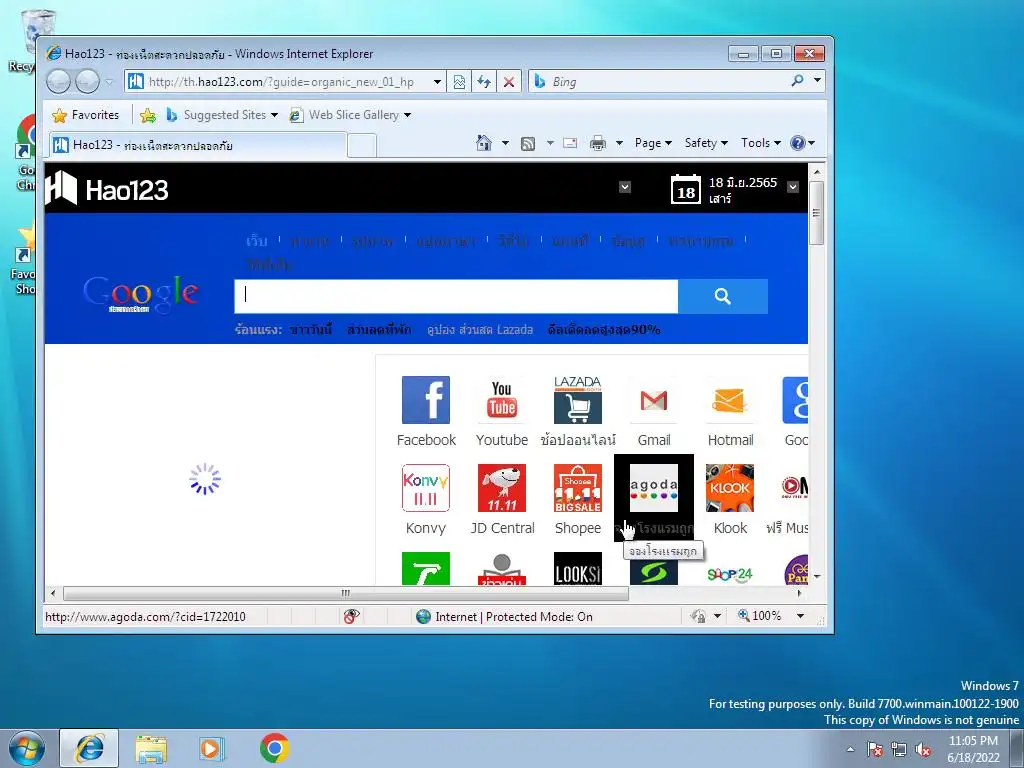1024x768 pixels.
Task: Open the Shopee big sale icon
Action: 577,488
